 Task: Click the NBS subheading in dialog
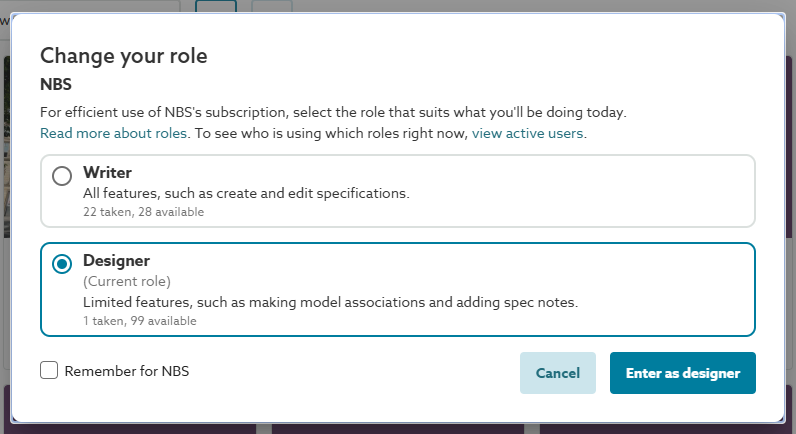pyautogui.click(x=55, y=85)
